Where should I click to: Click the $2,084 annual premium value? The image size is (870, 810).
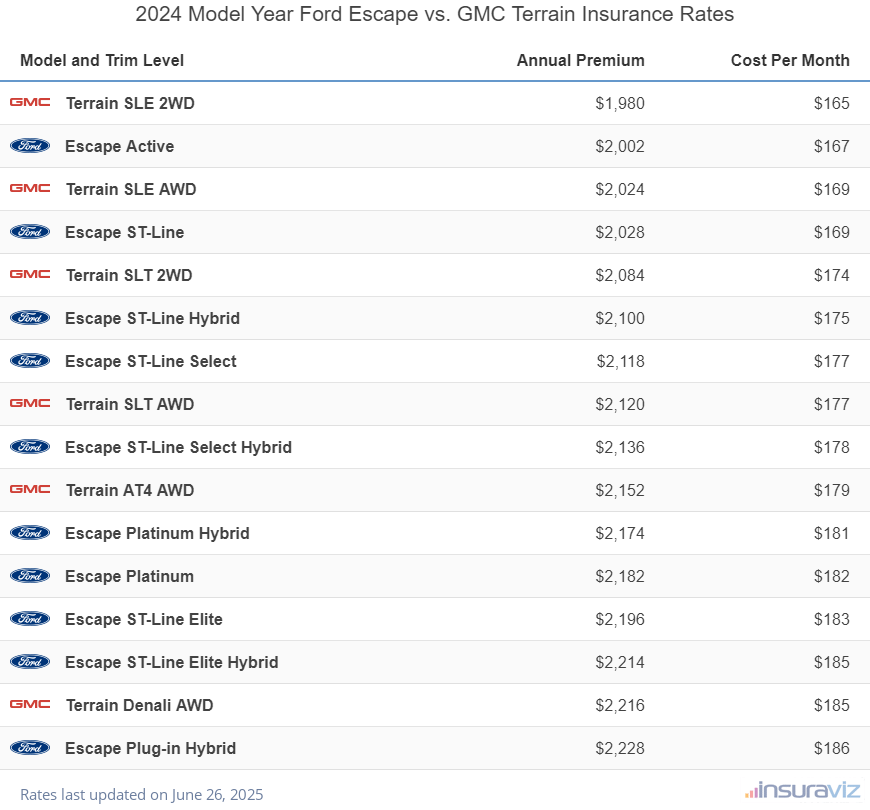coord(620,275)
